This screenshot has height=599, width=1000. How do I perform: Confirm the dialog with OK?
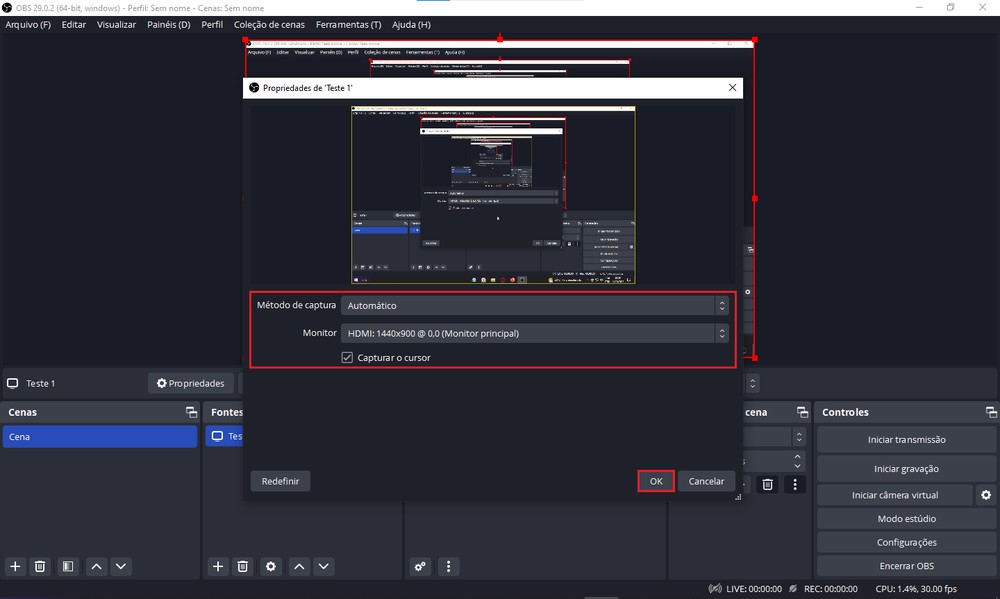click(656, 481)
